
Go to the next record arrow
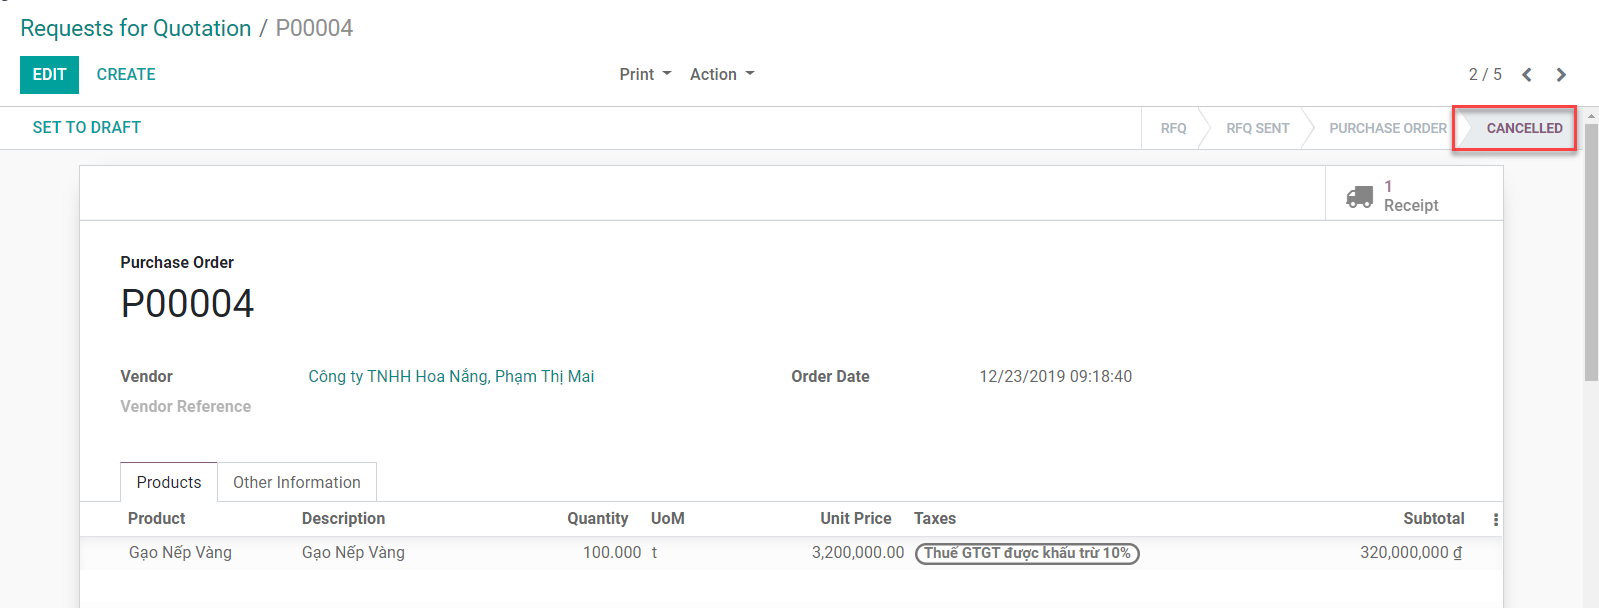(1561, 75)
